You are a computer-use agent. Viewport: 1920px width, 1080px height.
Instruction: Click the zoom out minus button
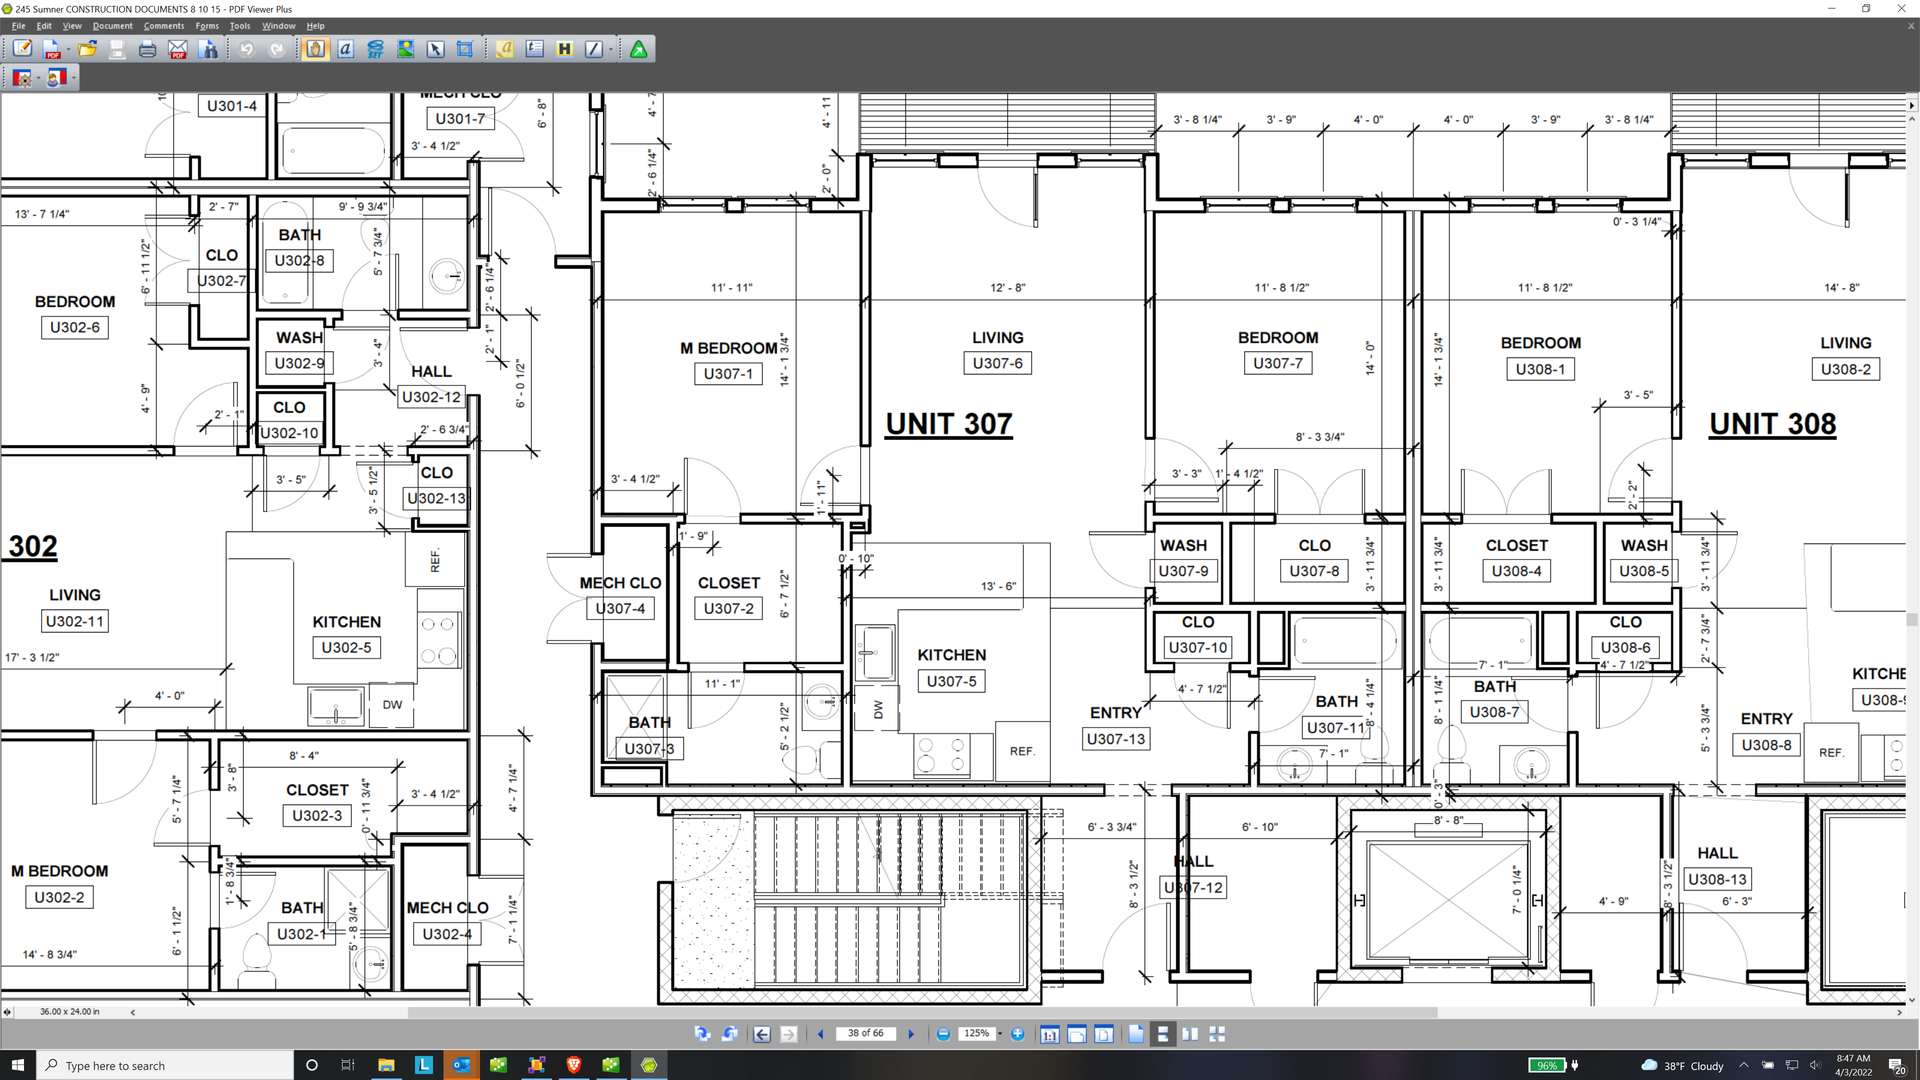click(x=943, y=1034)
